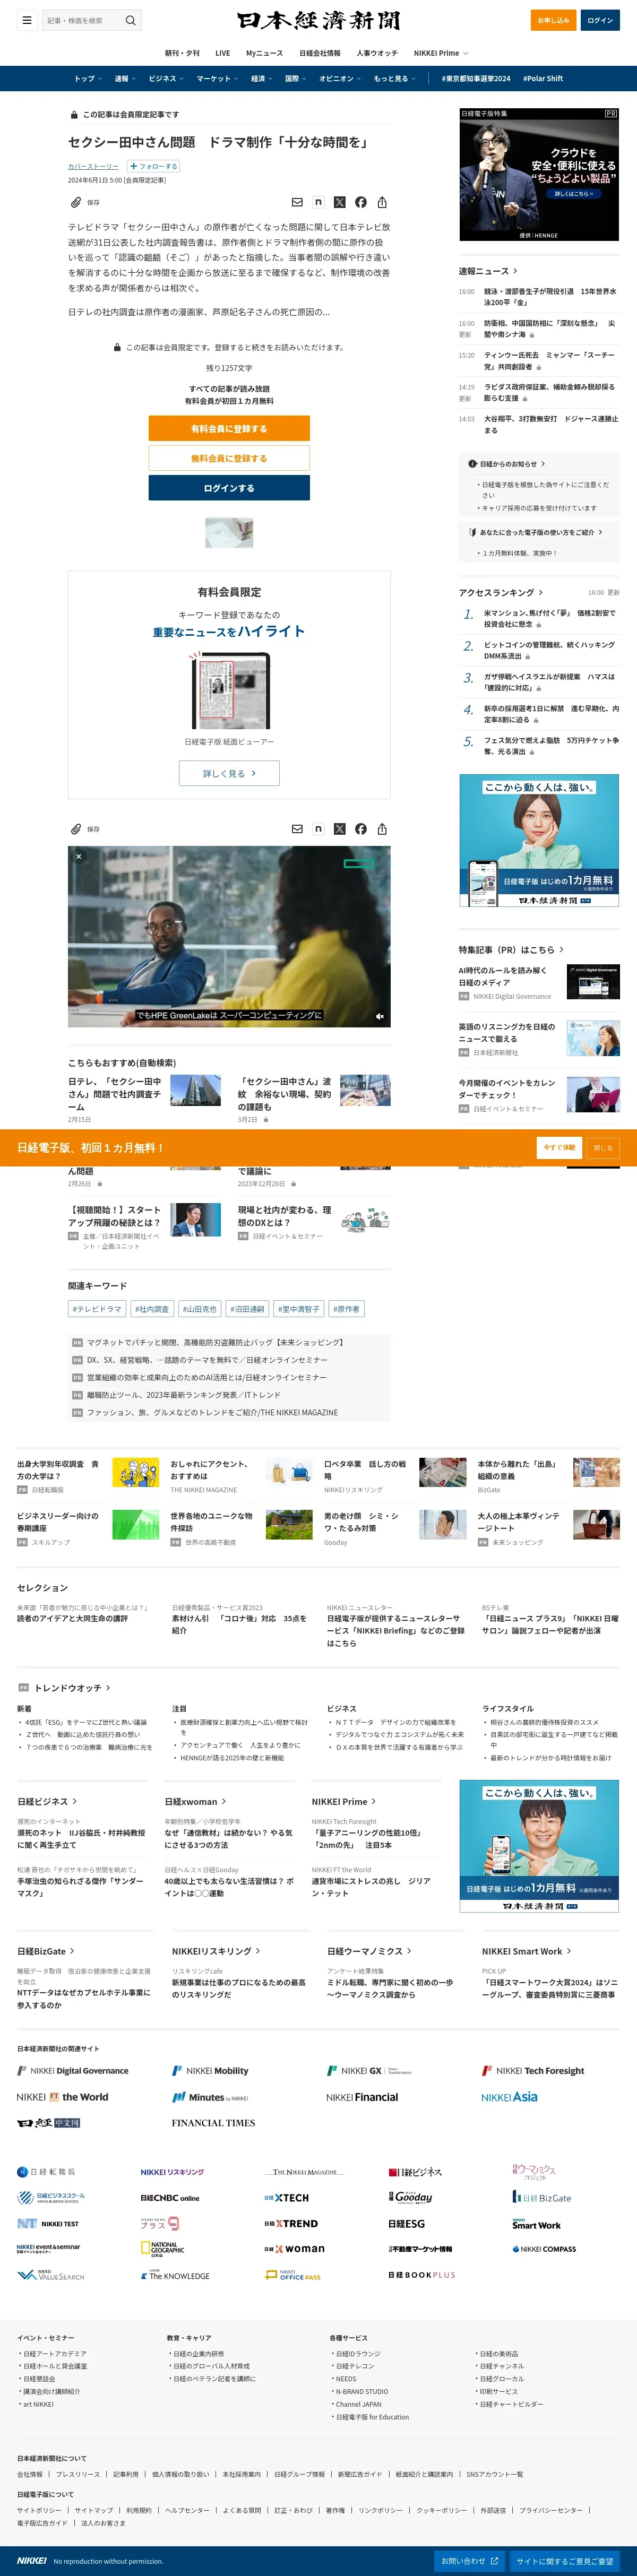
Task: Click the Nikkei masthead logo at top
Action: [318, 20]
